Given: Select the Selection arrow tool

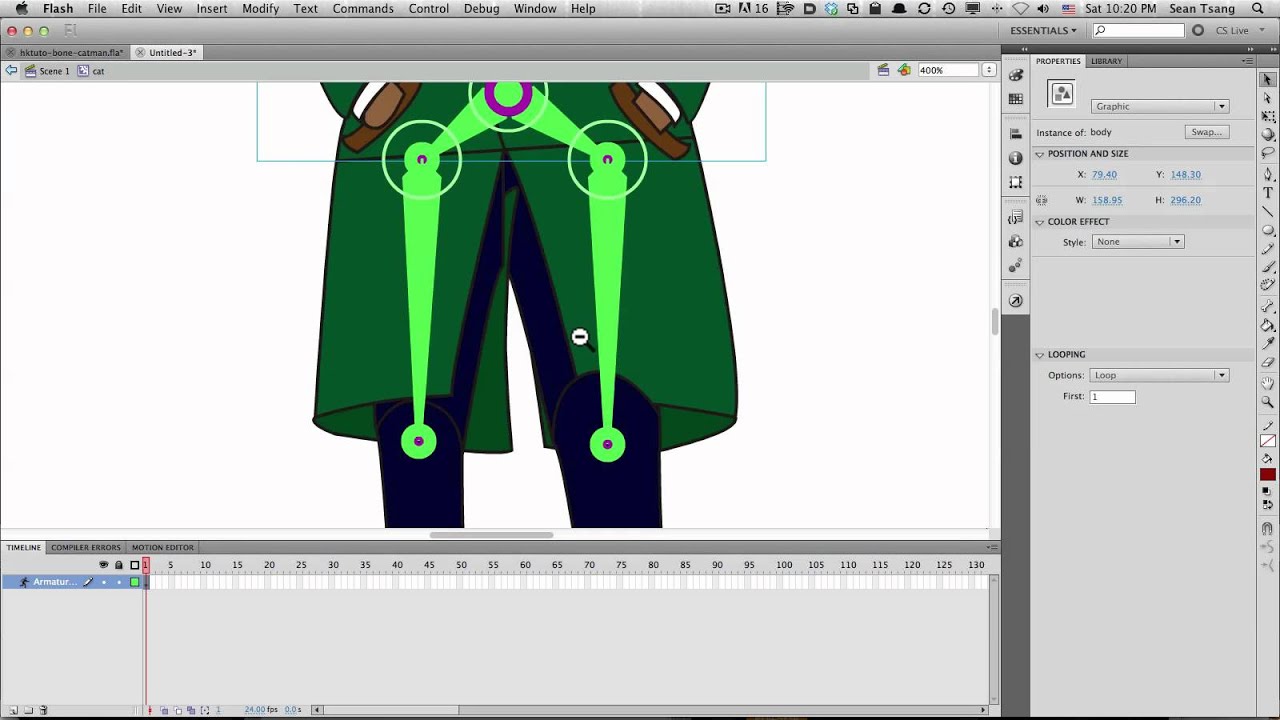Looking at the screenshot, I should click(1267, 80).
